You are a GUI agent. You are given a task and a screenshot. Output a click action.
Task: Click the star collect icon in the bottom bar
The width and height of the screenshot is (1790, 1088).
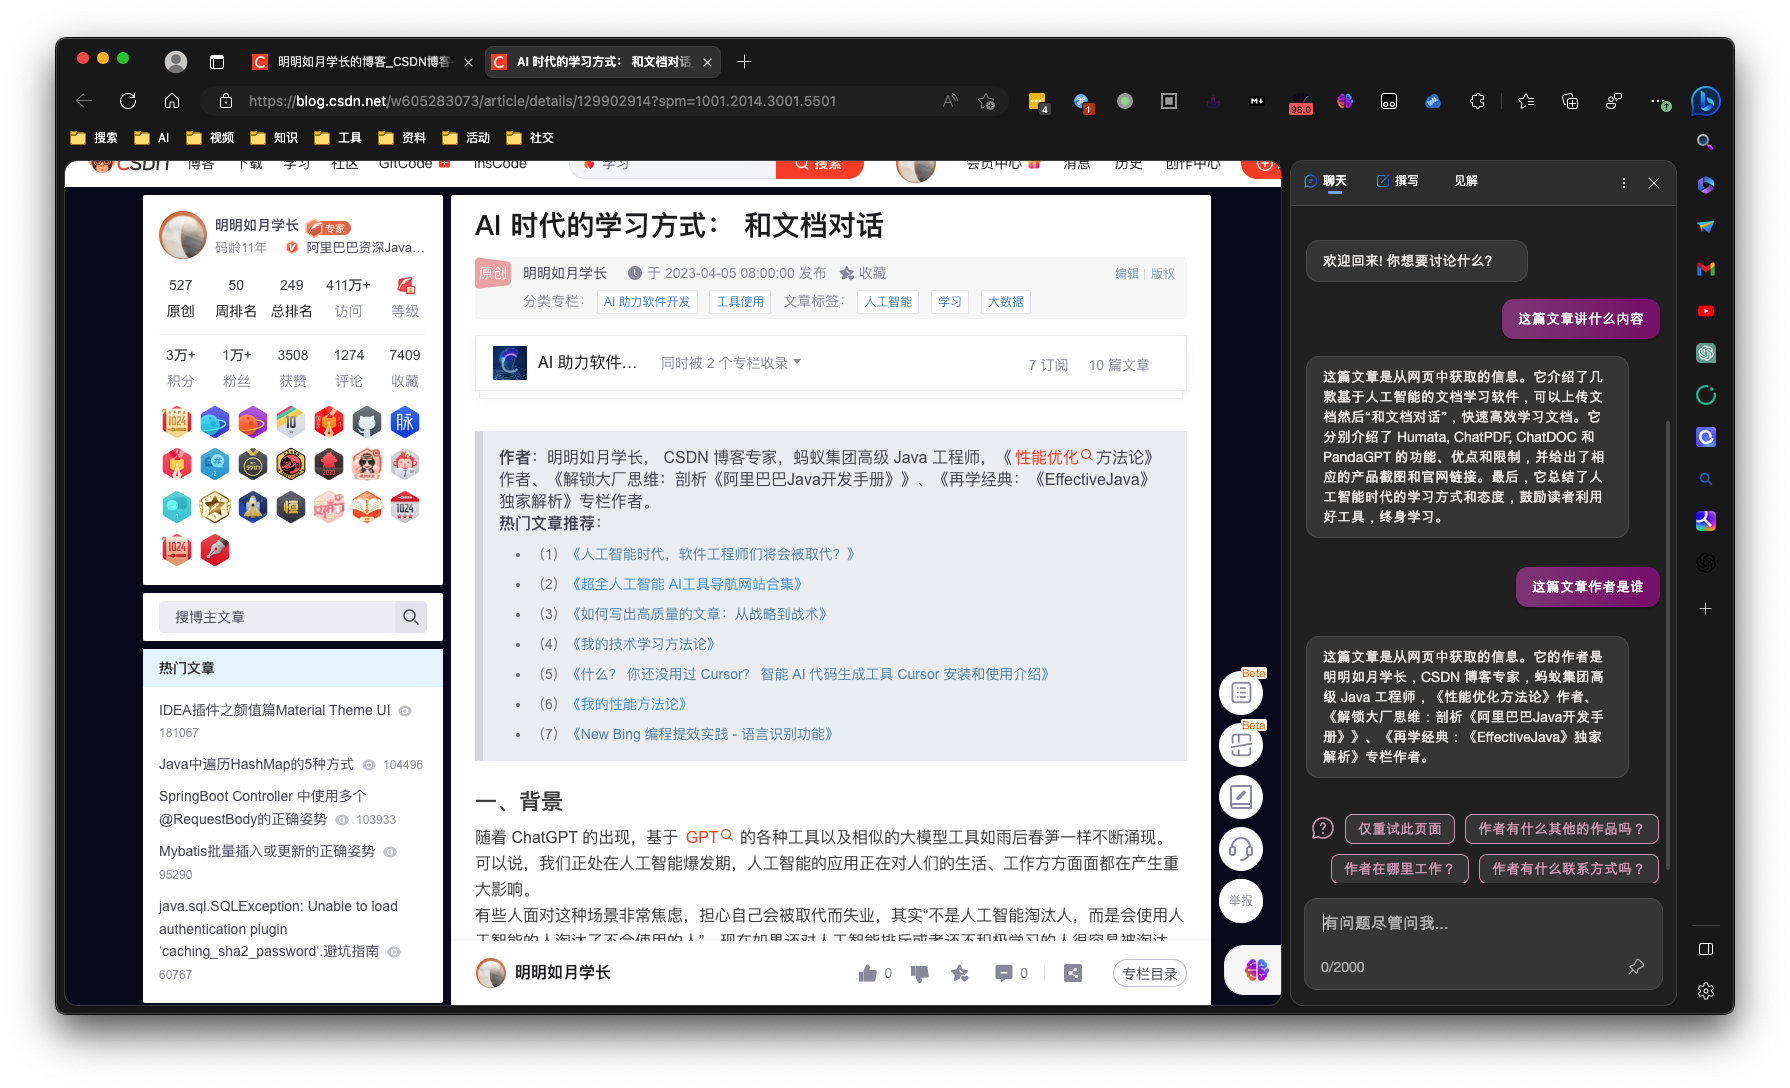[x=960, y=973]
